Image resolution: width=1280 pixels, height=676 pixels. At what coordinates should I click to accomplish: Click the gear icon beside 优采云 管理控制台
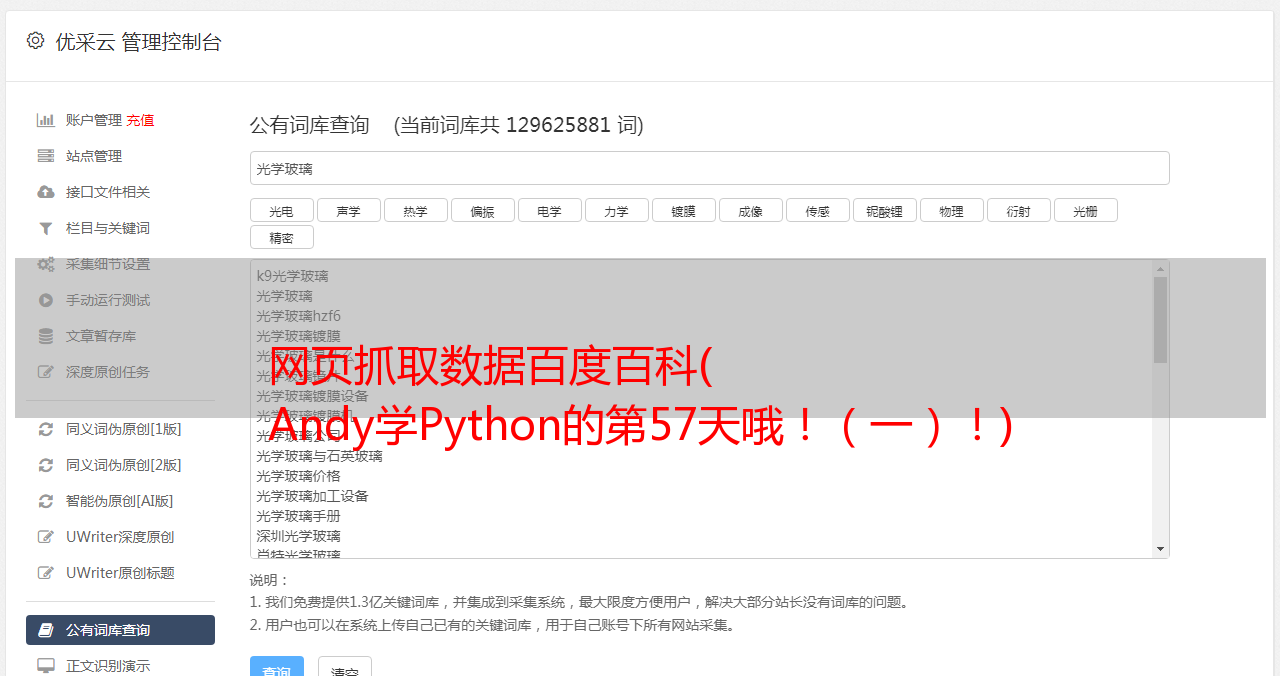pyautogui.click(x=35, y=41)
